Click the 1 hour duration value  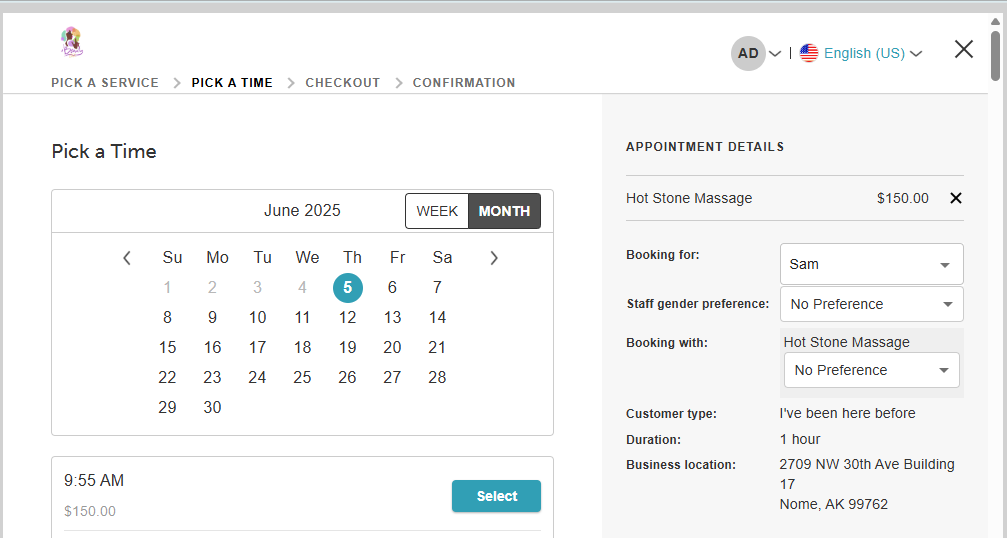click(x=800, y=440)
